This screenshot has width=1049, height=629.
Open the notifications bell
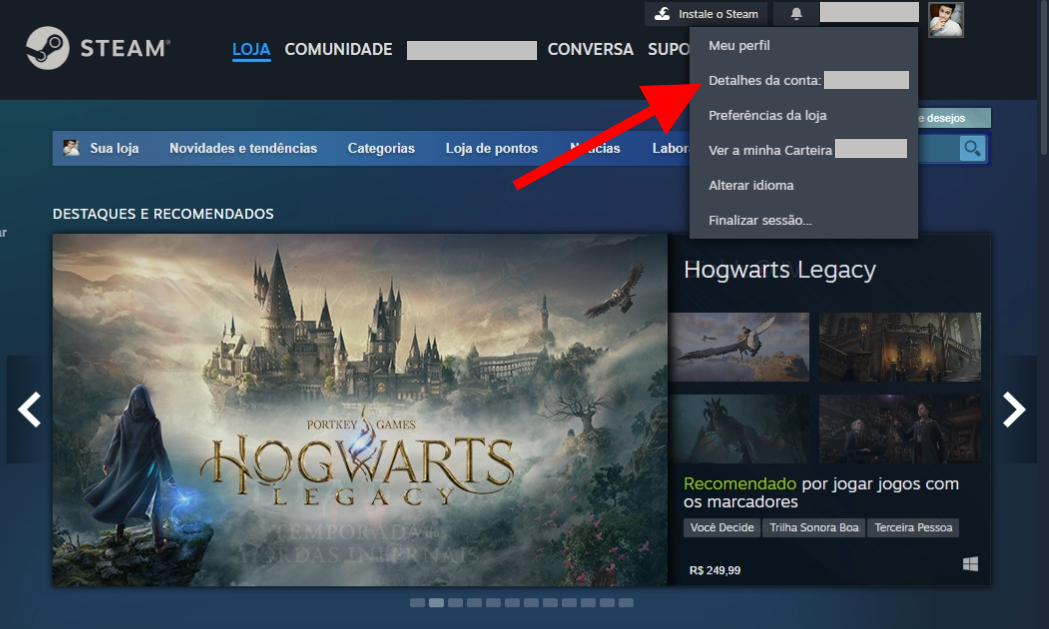796,14
